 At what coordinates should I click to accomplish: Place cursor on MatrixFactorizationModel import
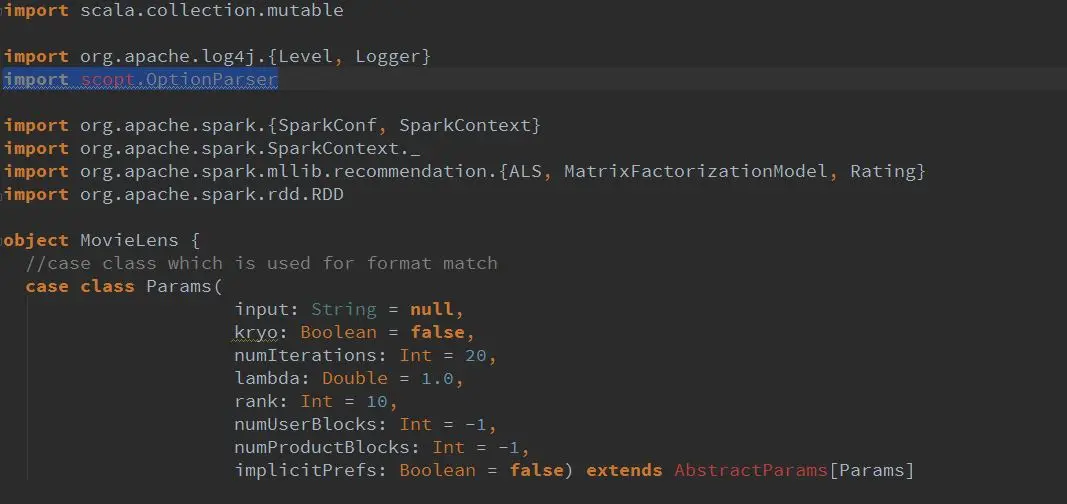696,171
